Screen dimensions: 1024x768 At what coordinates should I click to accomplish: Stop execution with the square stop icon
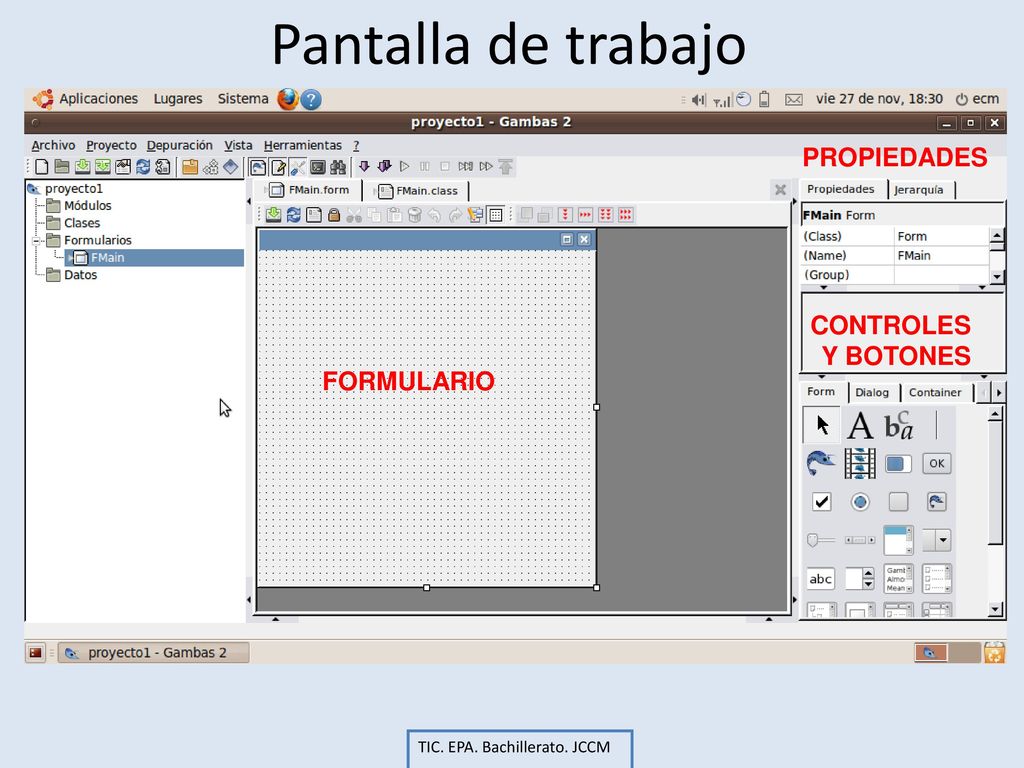445,167
